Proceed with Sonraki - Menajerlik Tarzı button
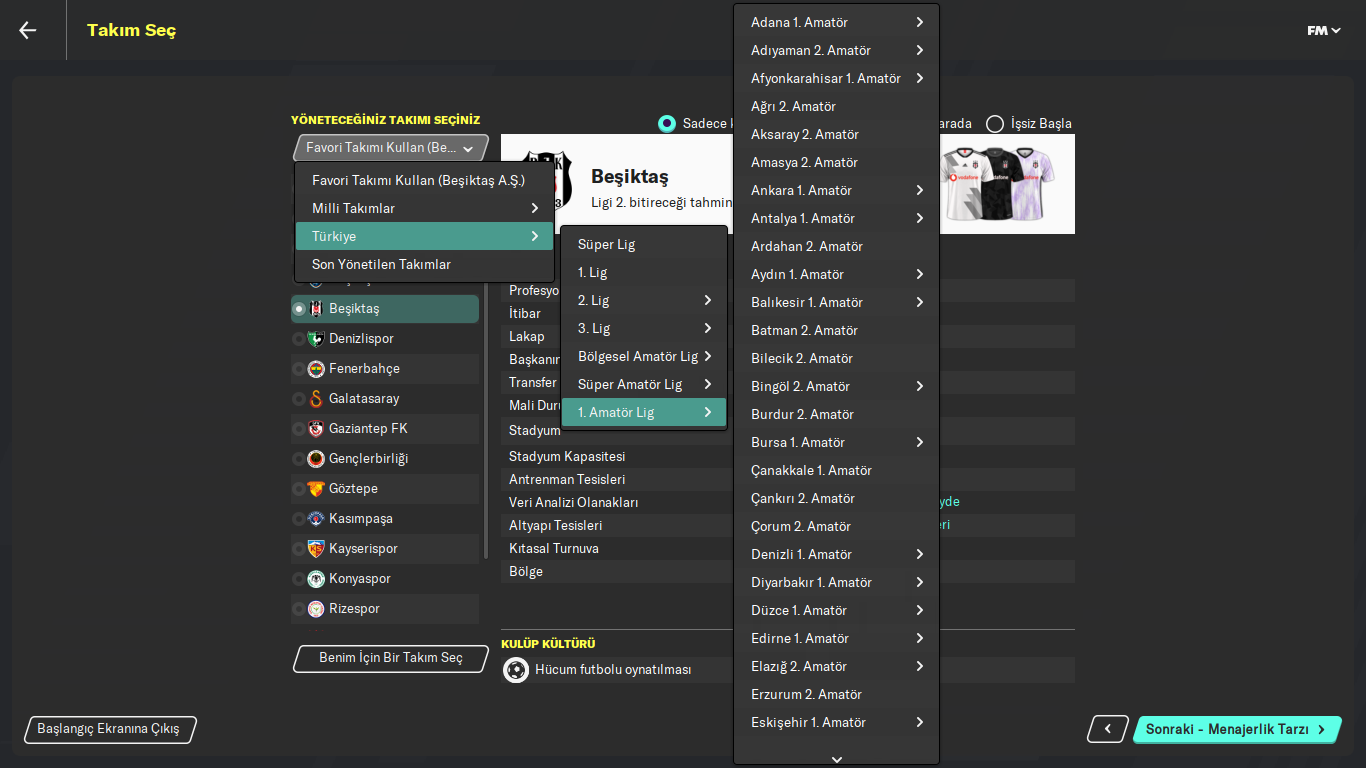 pos(1236,729)
